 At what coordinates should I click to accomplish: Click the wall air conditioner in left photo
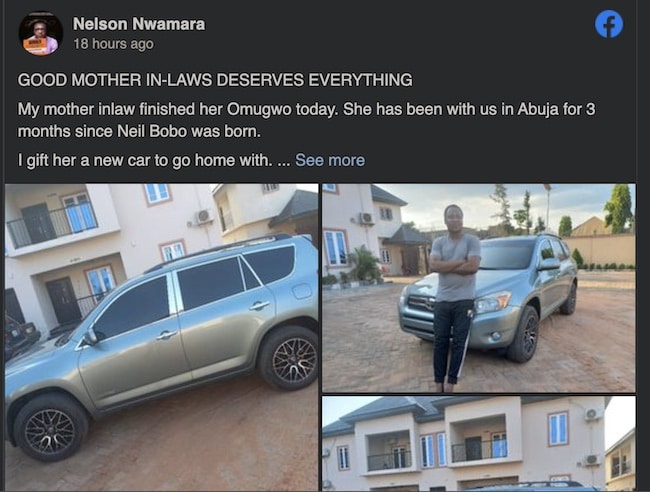(x=203, y=217)
